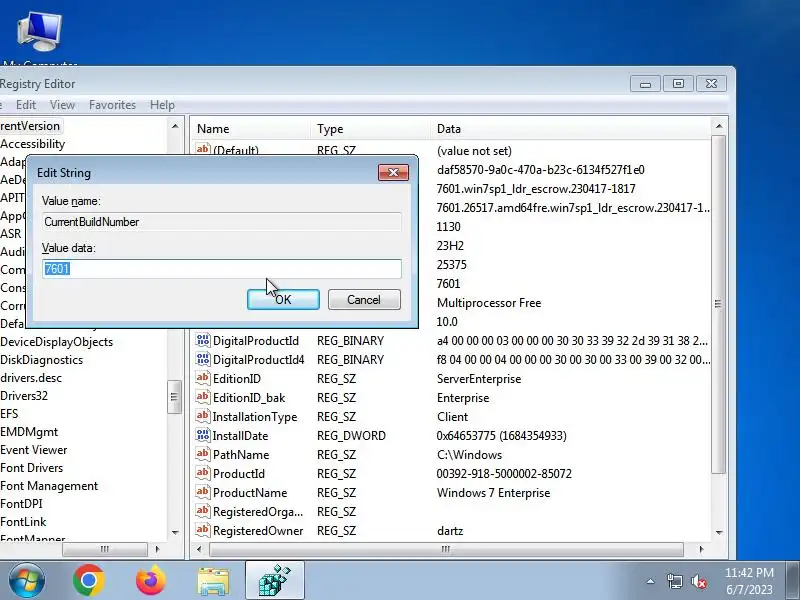Click the Show desktop button

point(792,581)
